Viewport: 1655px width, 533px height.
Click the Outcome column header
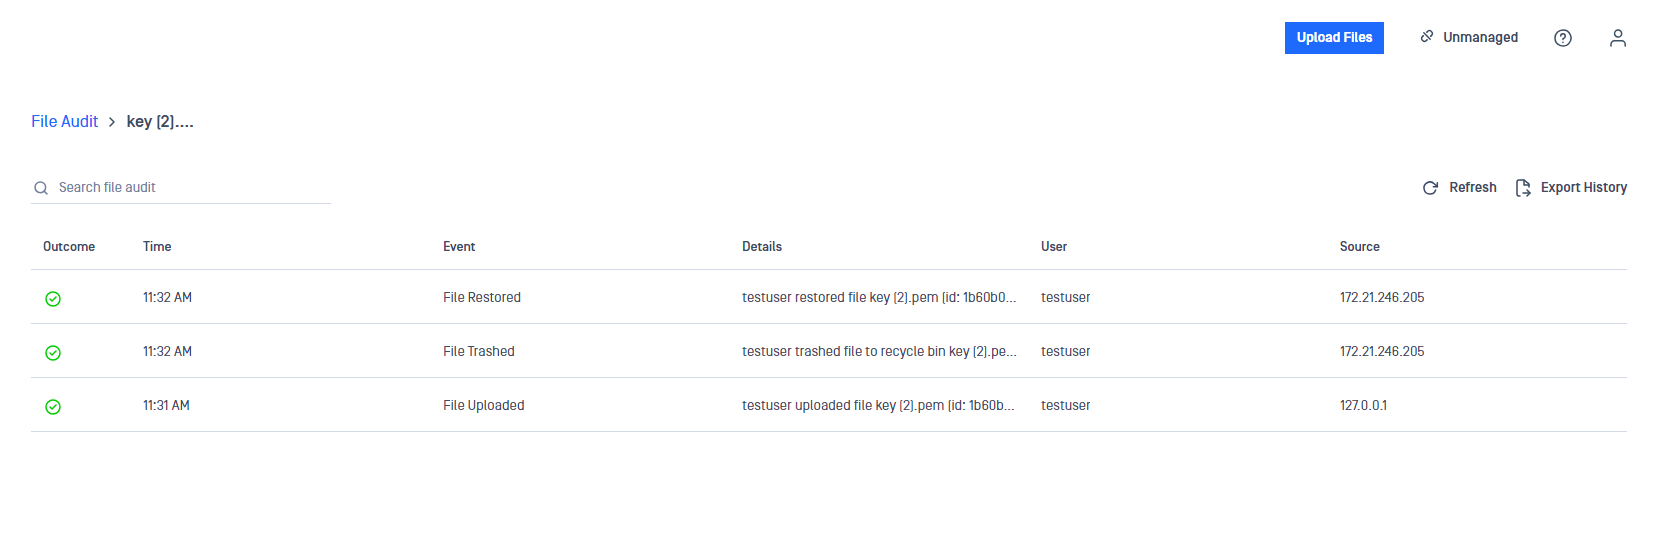click(69, 246)
